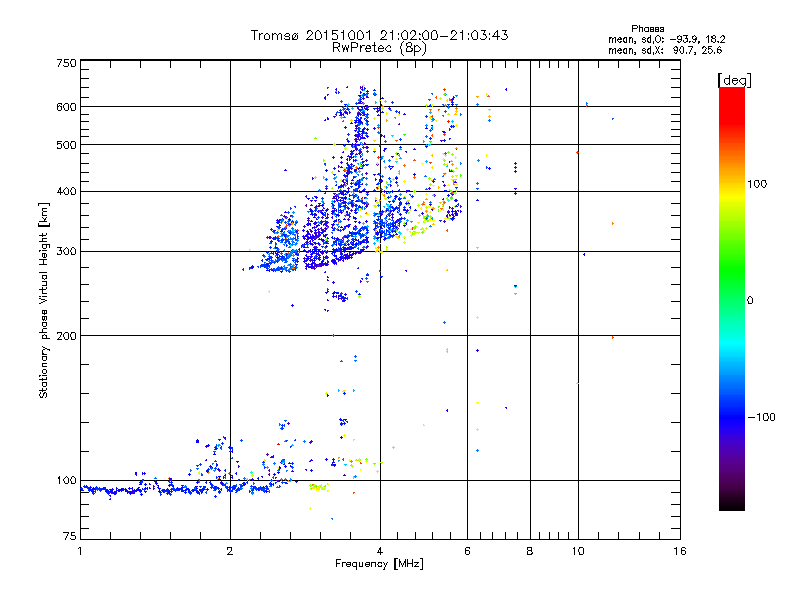Click the colorbar tick label '0'

click(750, 301)
